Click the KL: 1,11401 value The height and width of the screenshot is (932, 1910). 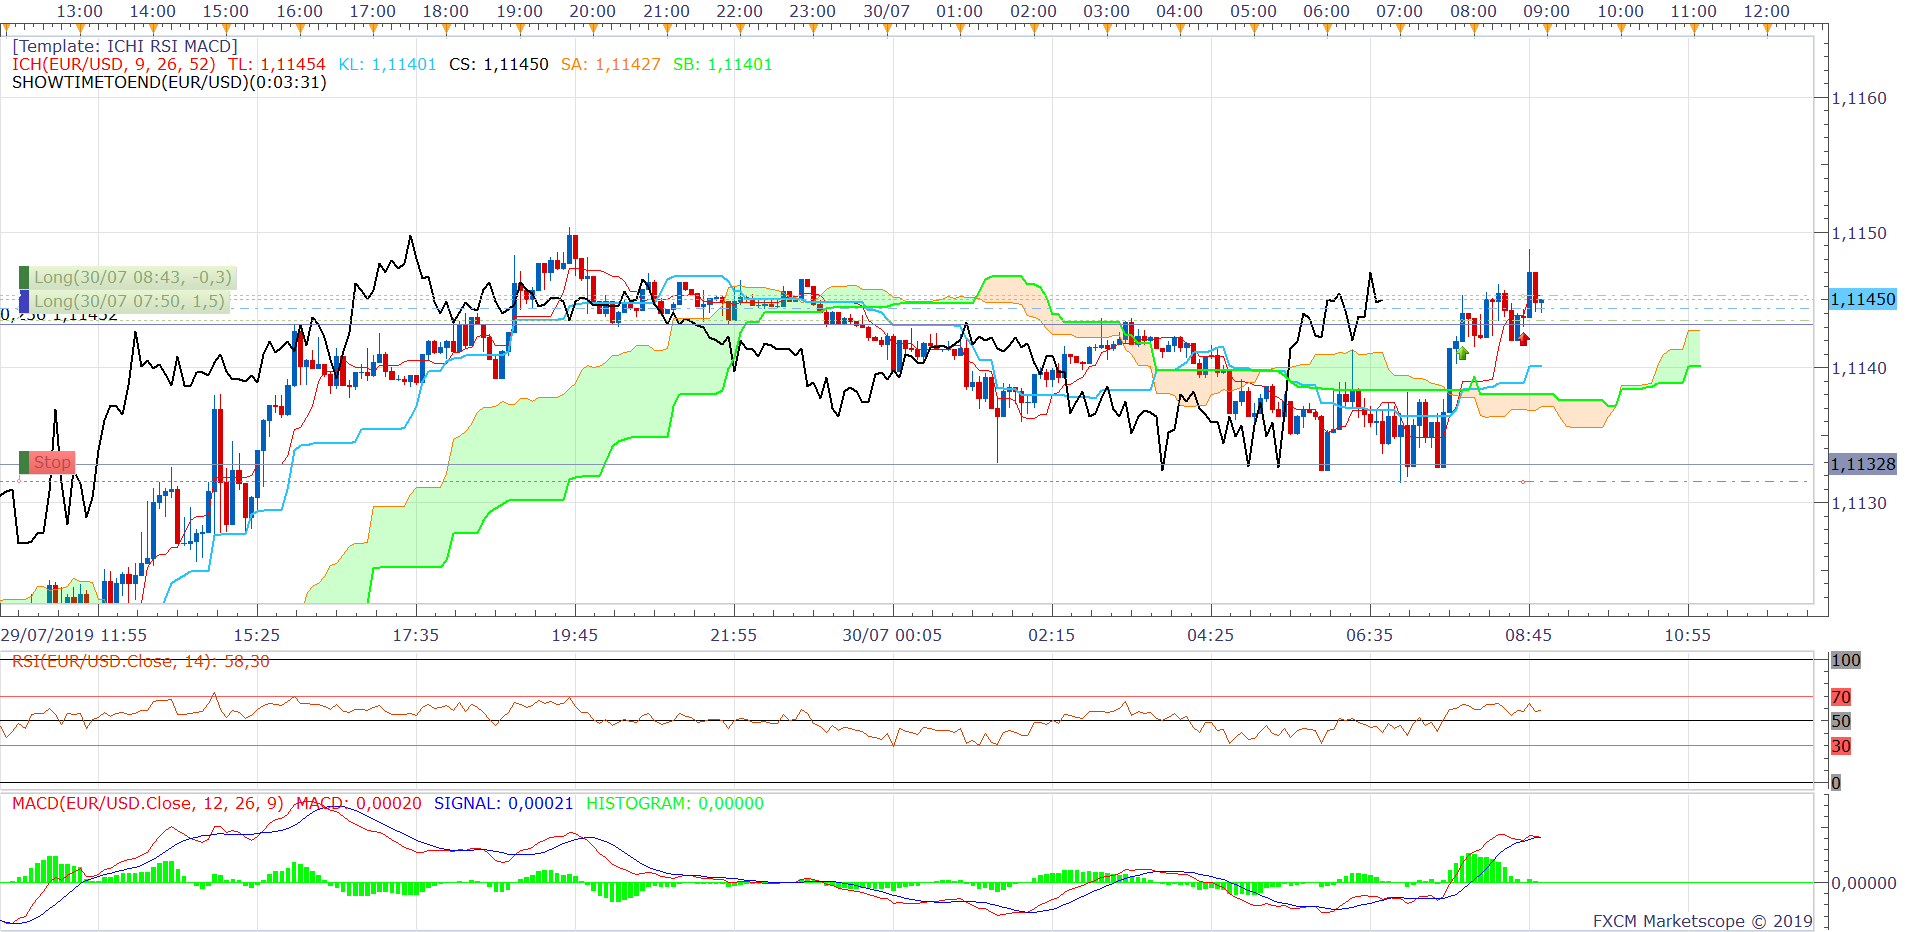pos(387,64)
